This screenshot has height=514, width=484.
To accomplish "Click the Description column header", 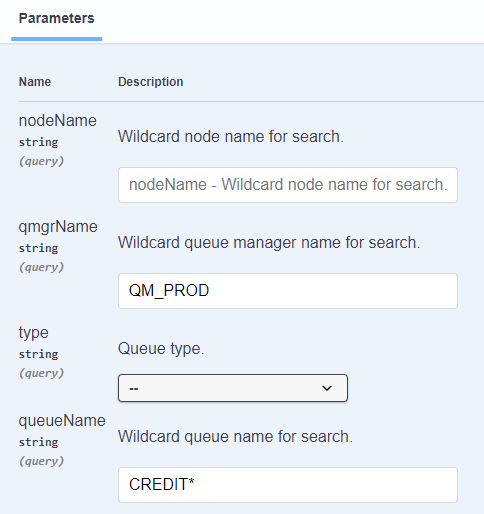I will pyautogui.click(x=151, y=82).
